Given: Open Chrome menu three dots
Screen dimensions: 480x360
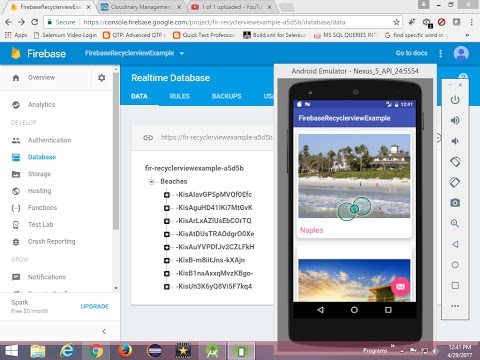Looking at the screenshot, I should pyautogui.click(x=472, y=22).
